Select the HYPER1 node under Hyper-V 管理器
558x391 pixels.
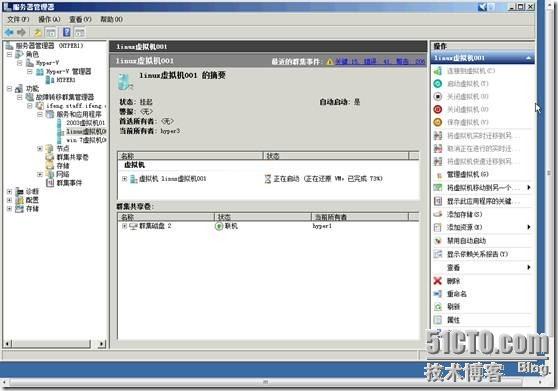click(x=66, y=80)
